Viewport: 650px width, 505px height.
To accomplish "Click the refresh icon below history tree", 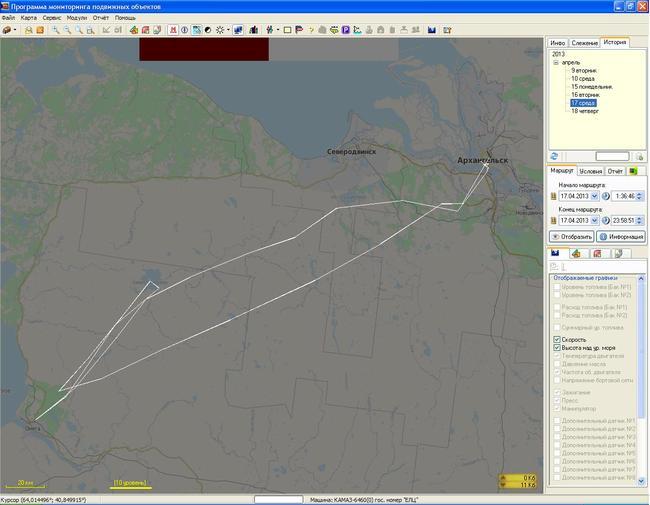I will point(554,156).
